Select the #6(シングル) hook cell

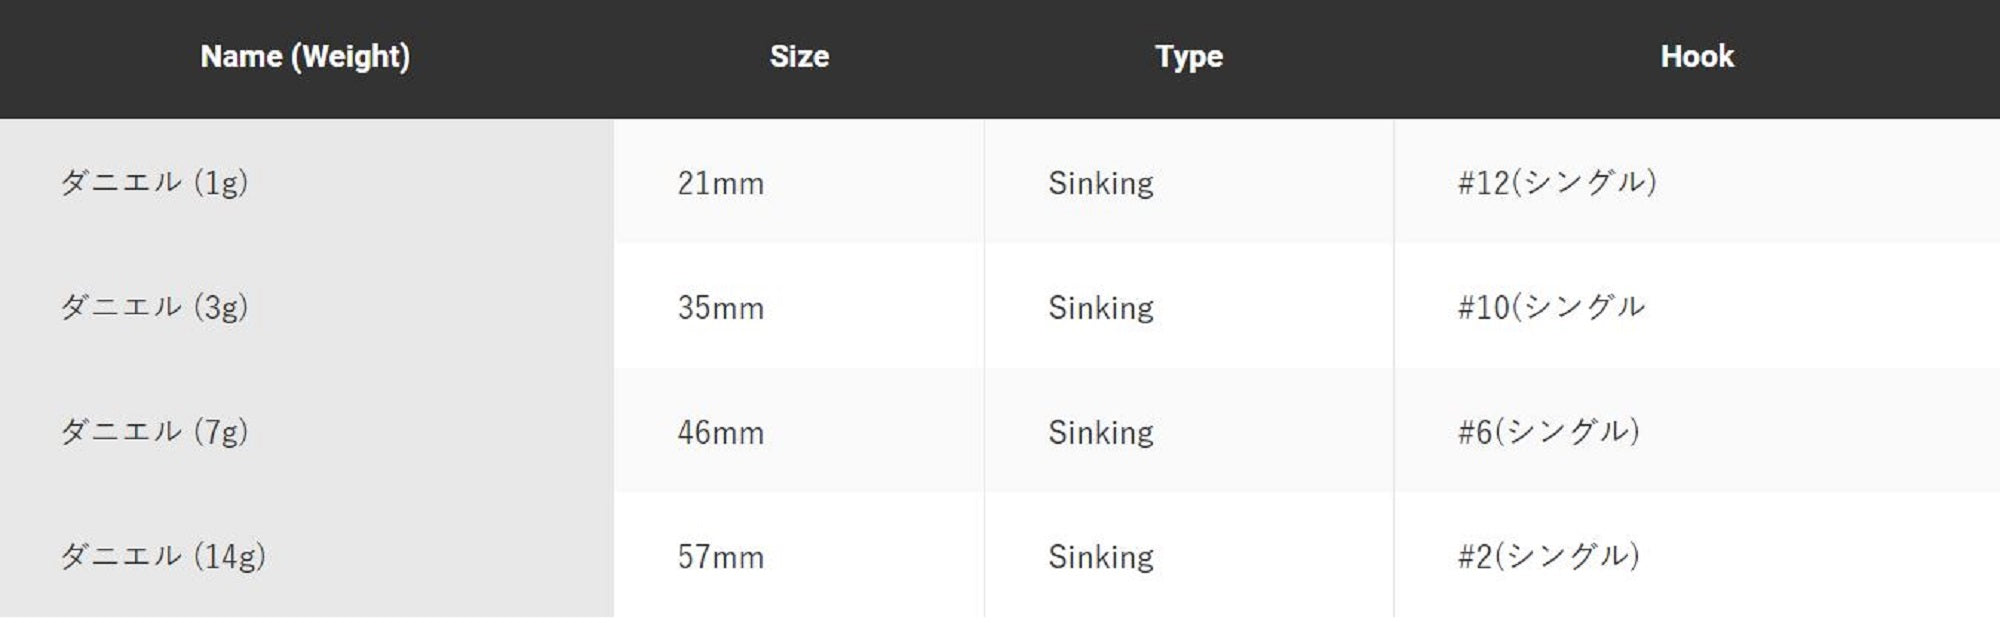(1548, 432)
